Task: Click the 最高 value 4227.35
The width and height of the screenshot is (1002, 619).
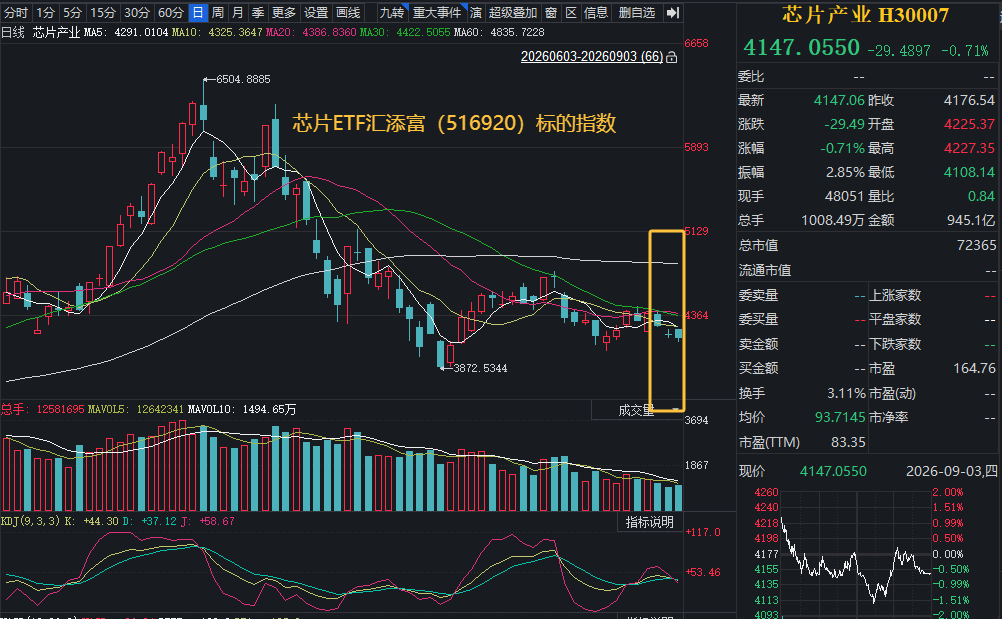Action: [969, 148]
